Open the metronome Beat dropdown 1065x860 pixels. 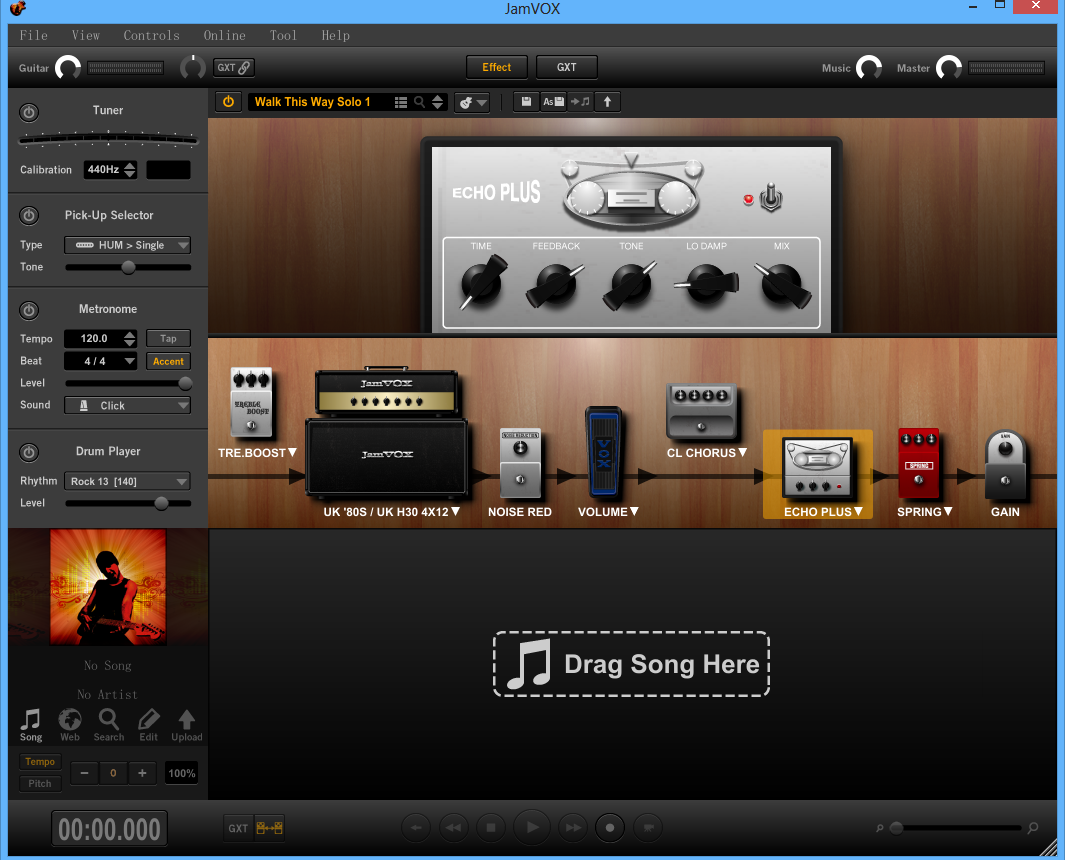coord(101,361)
